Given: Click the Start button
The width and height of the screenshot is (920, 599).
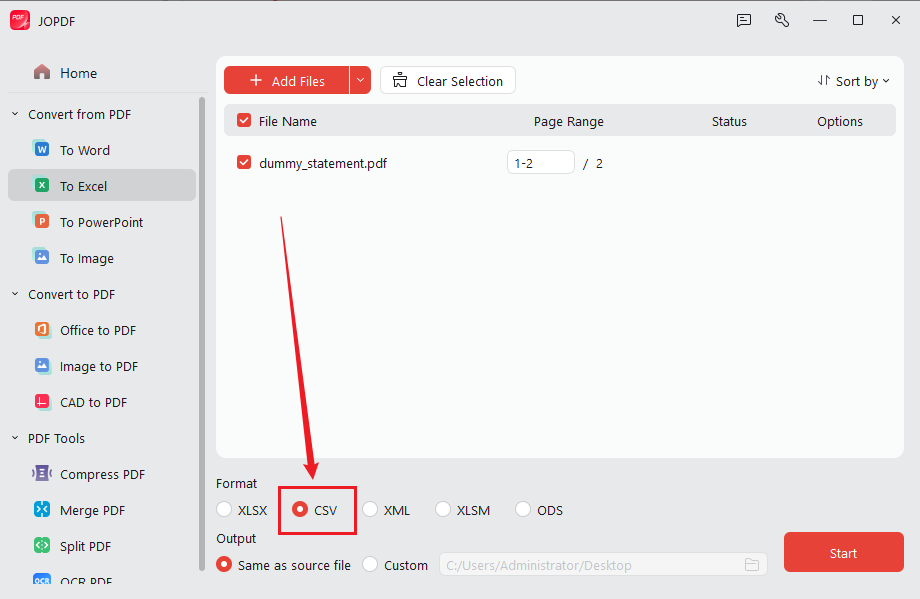Looking at the screenshot, I should 843,552.
